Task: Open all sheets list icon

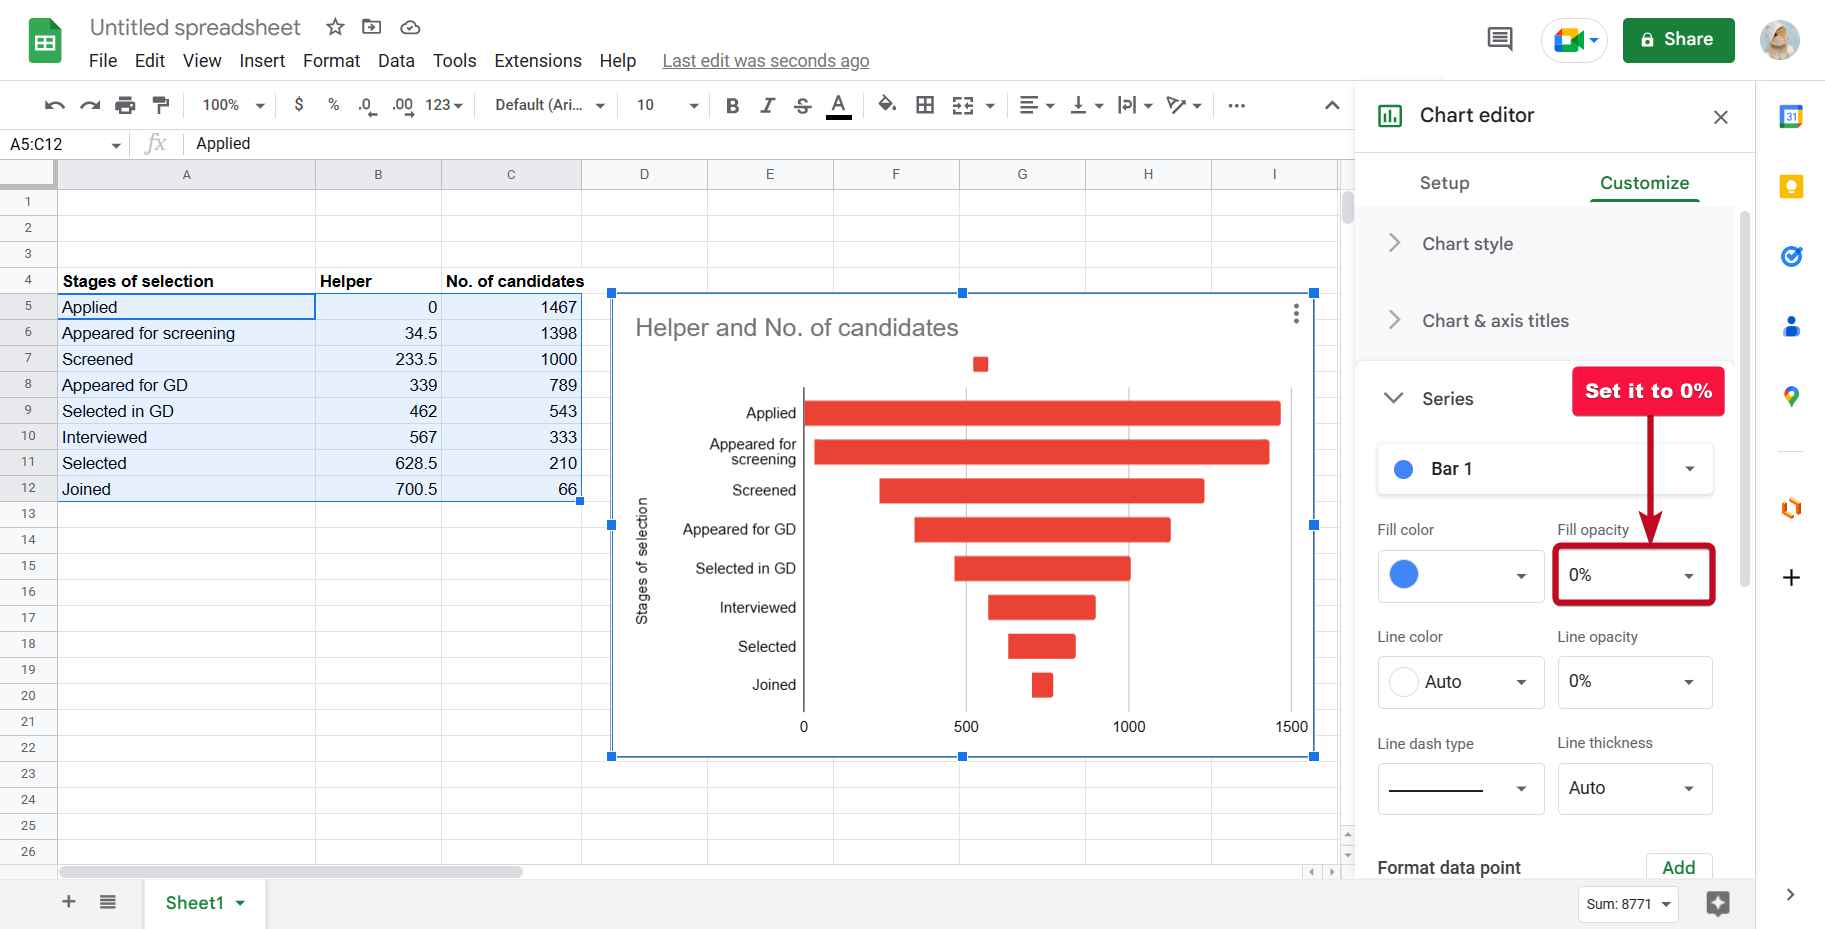Action: [108, 902]
